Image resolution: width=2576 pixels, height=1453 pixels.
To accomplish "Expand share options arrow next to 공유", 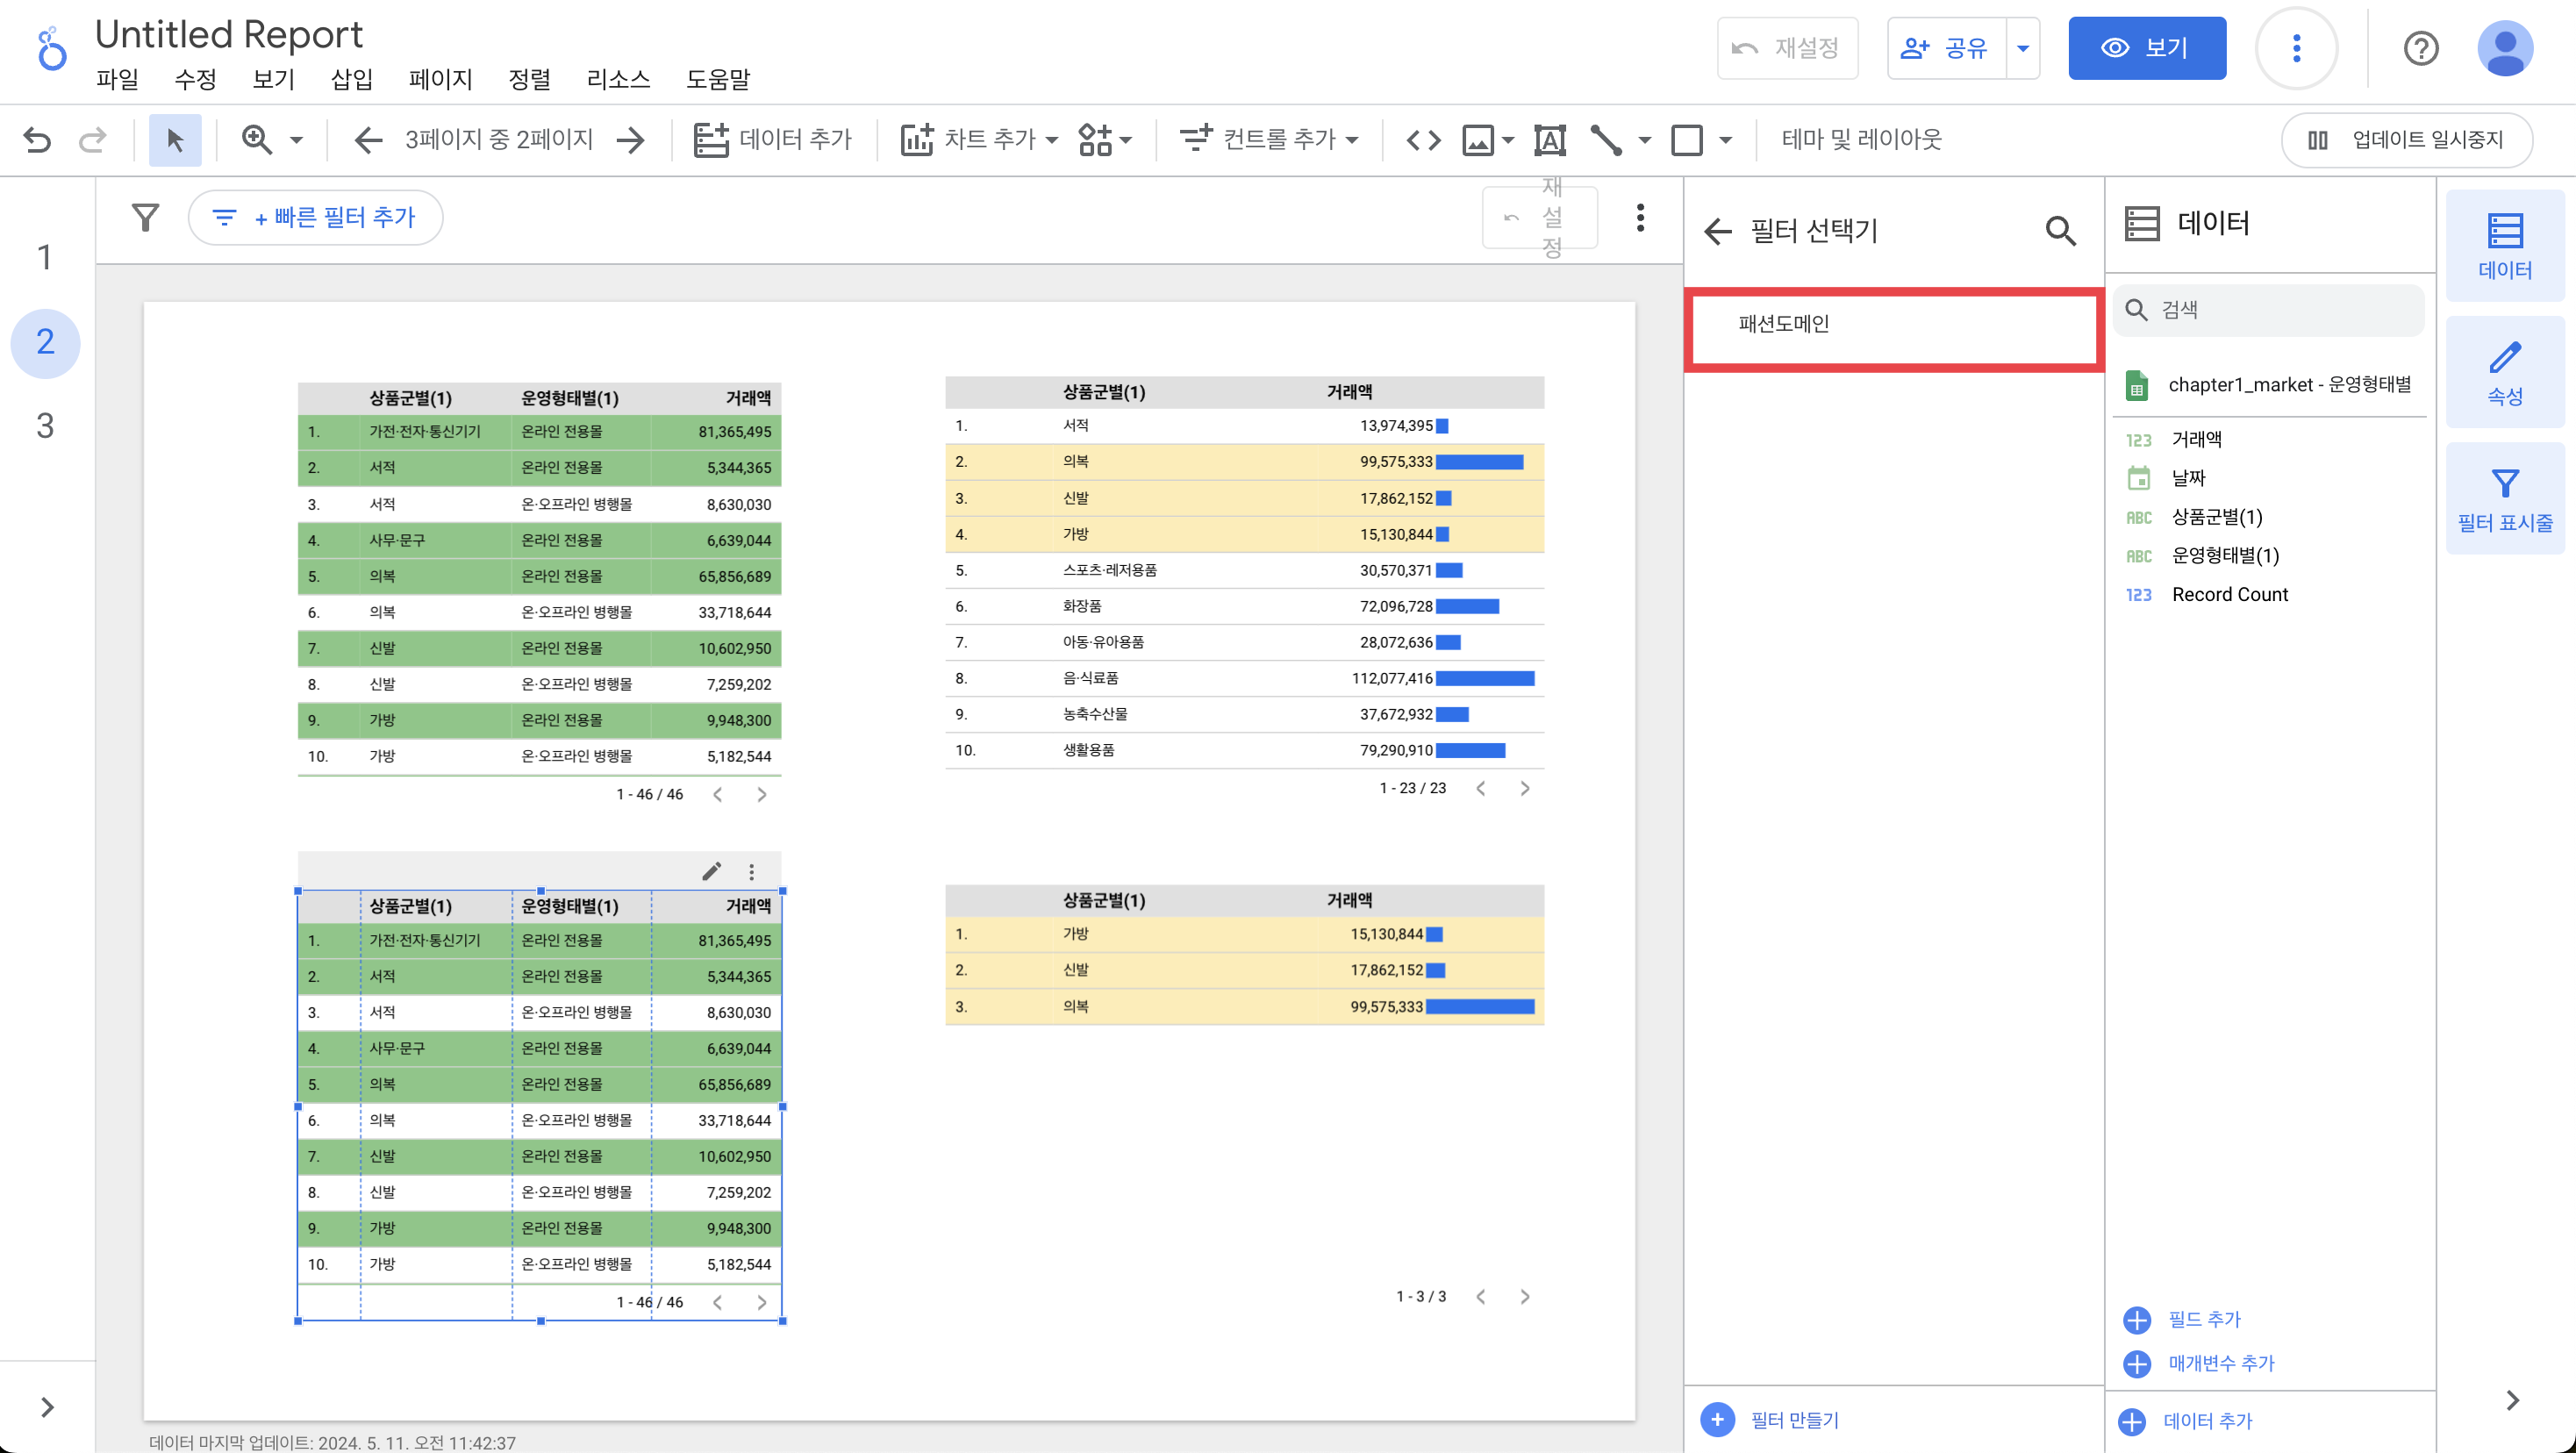I will [2022, 48].
